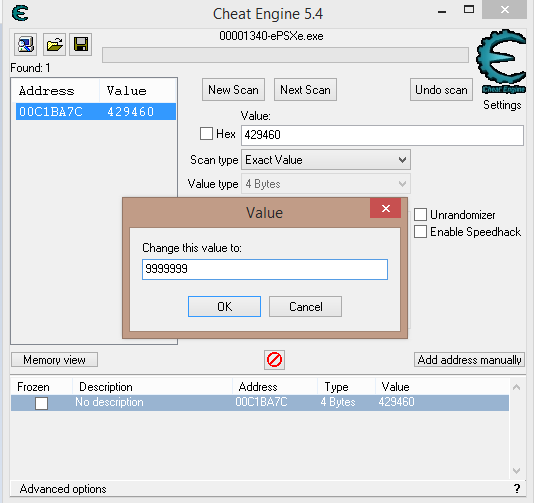The height and width of the screenshot is (503, 534).
Task: Minimize the Cheat Engine window
Action: (442, 11)
